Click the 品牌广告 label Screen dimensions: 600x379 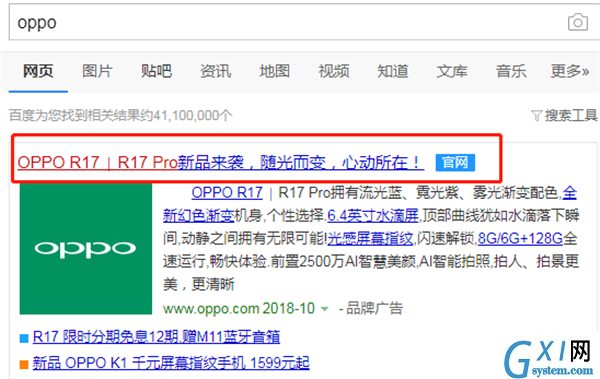tap(374, 308)
